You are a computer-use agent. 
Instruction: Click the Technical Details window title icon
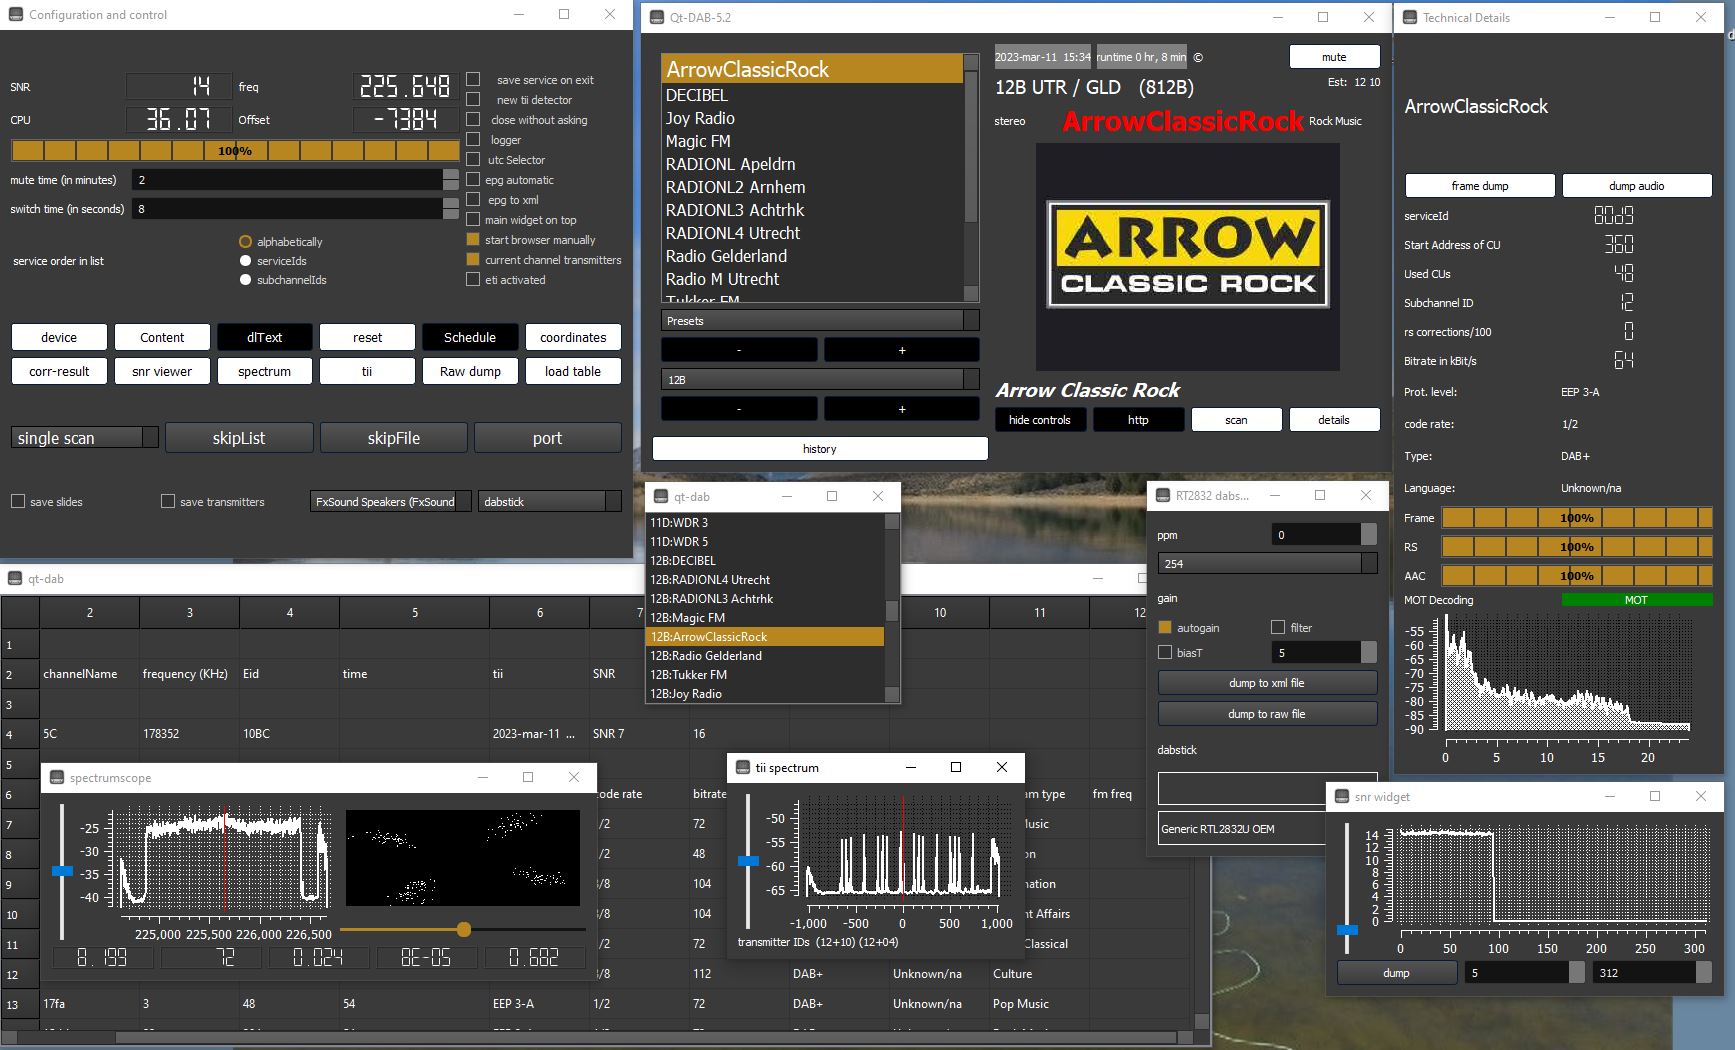tap(1410, 17)
